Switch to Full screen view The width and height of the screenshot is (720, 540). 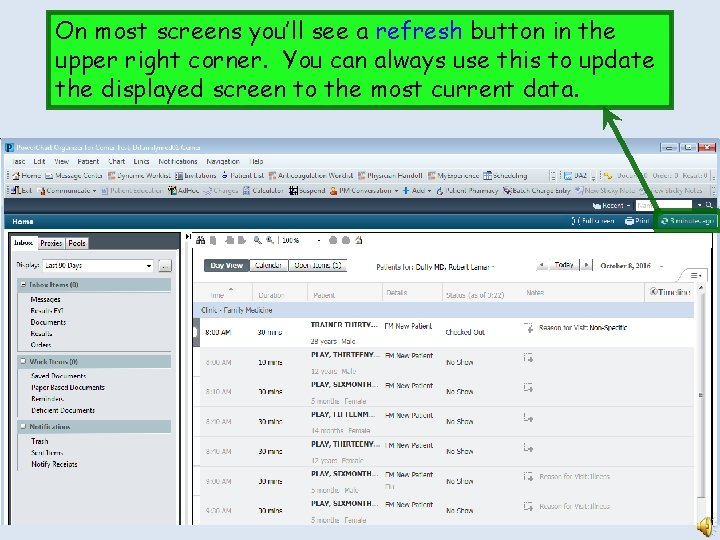pos(593,221)
